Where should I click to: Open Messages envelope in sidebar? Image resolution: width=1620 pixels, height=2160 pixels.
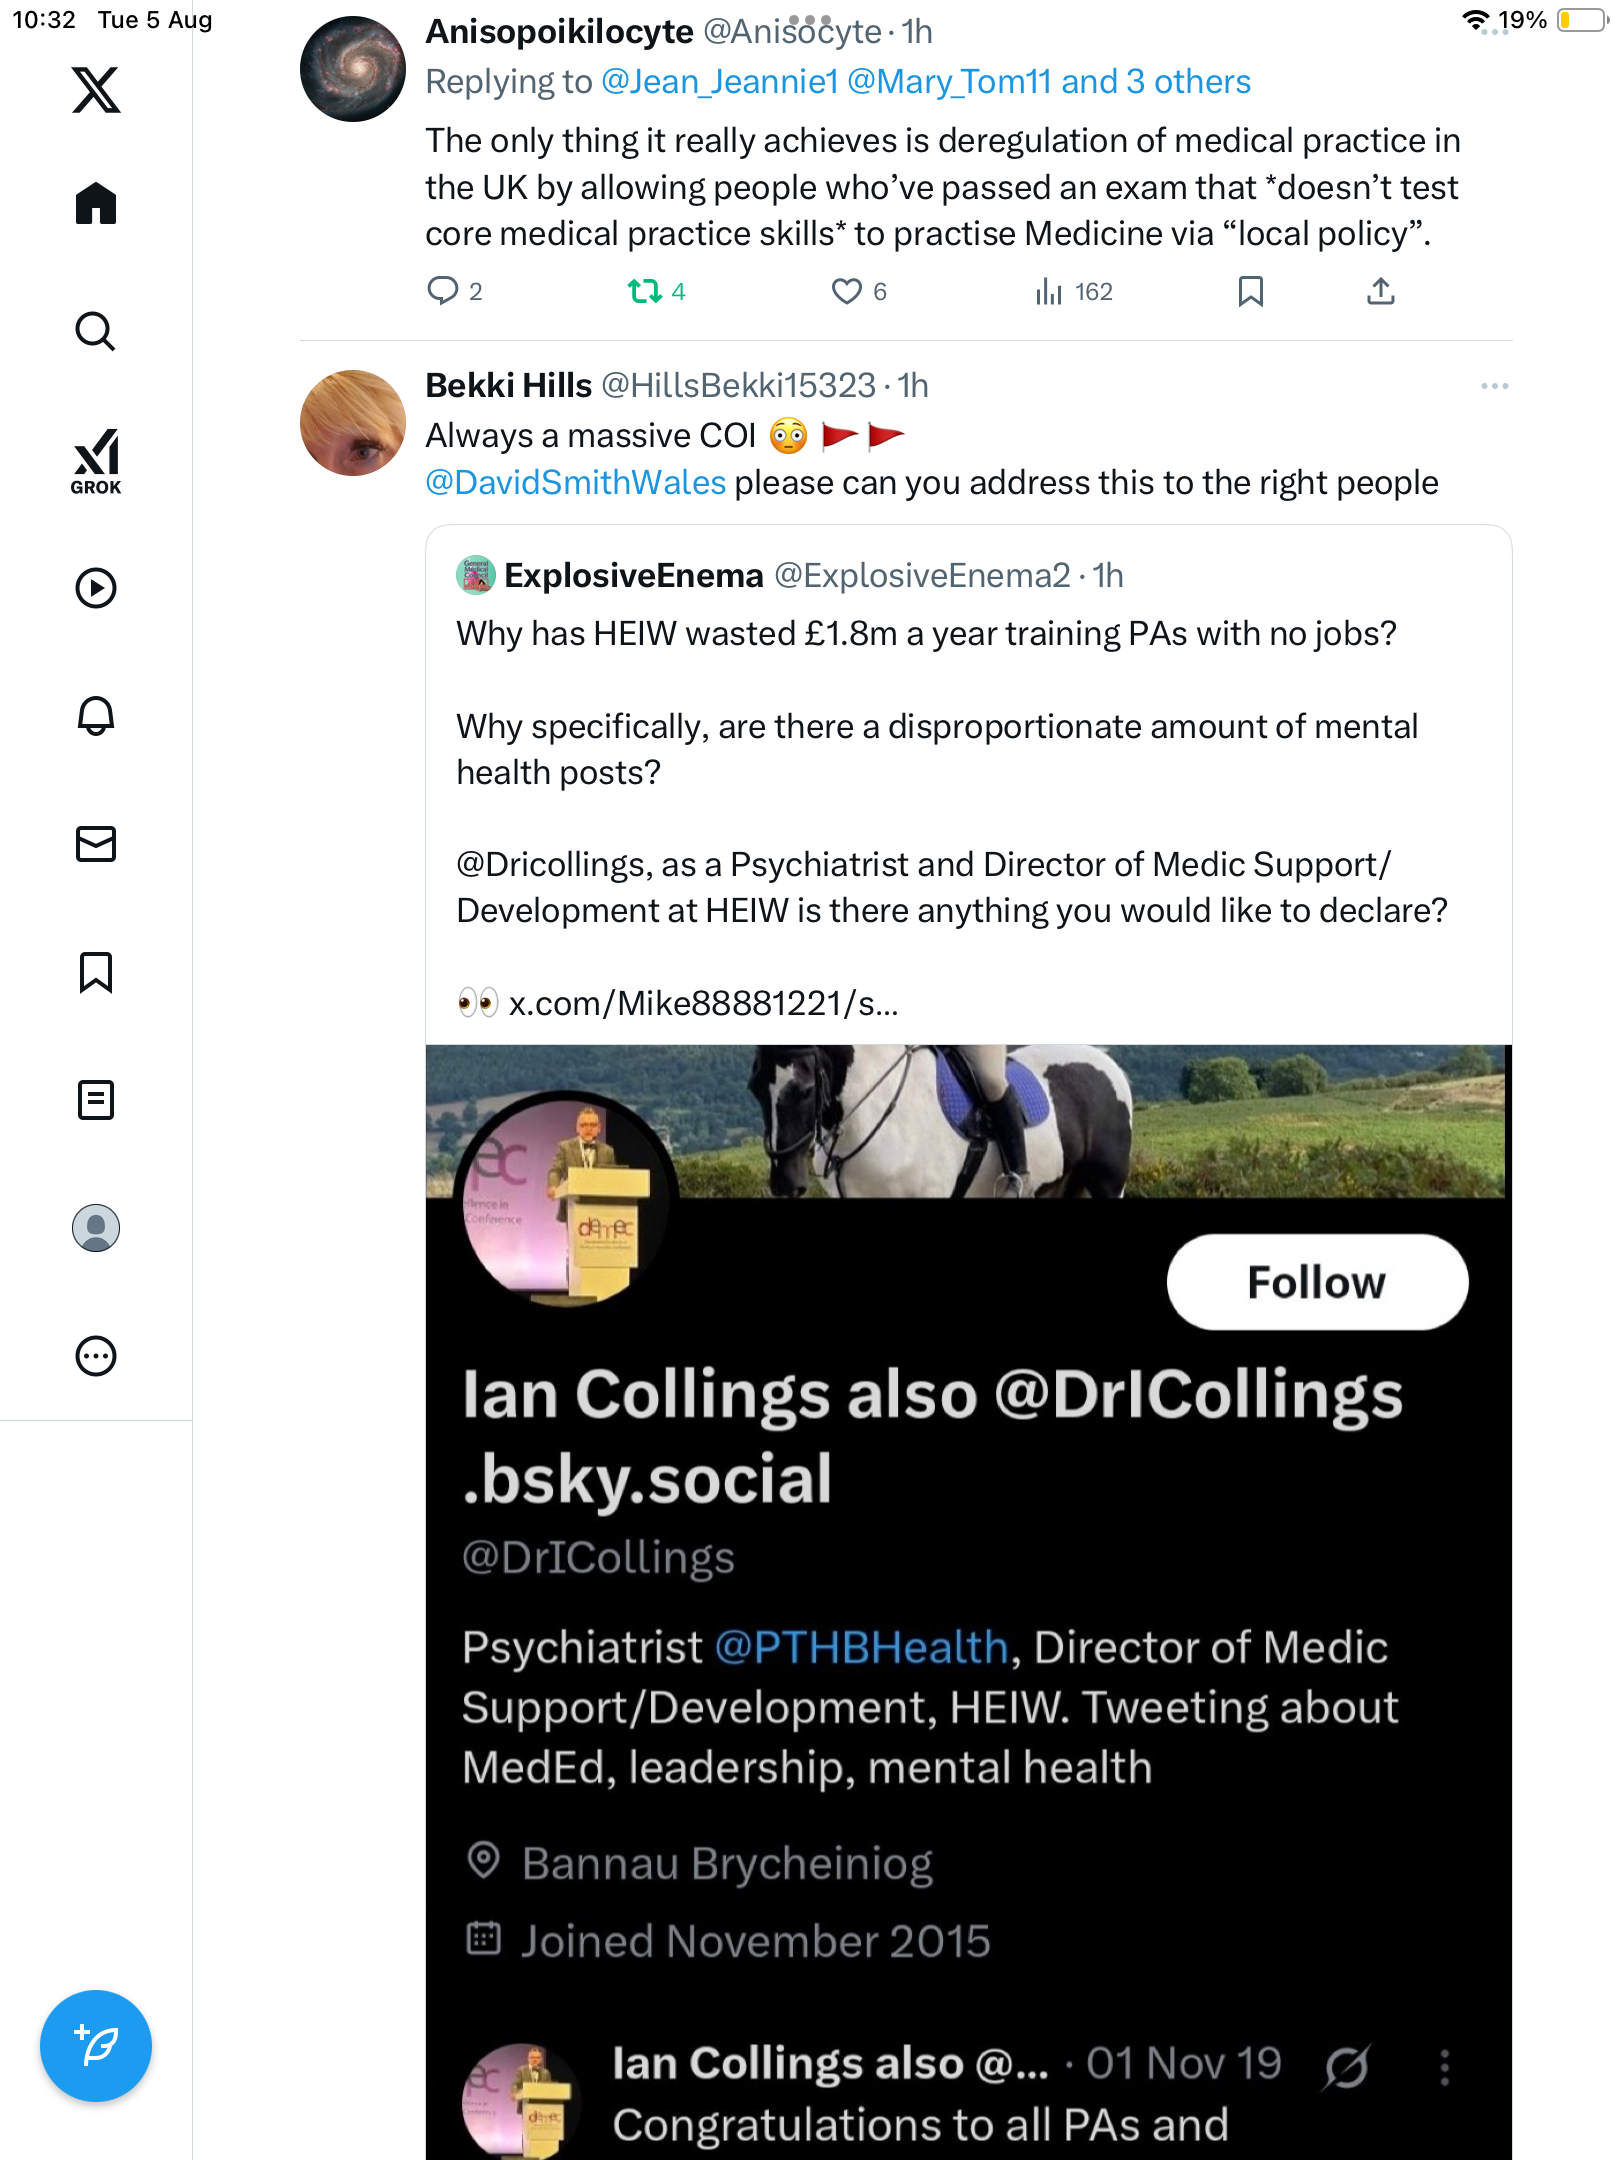point(96,844)
